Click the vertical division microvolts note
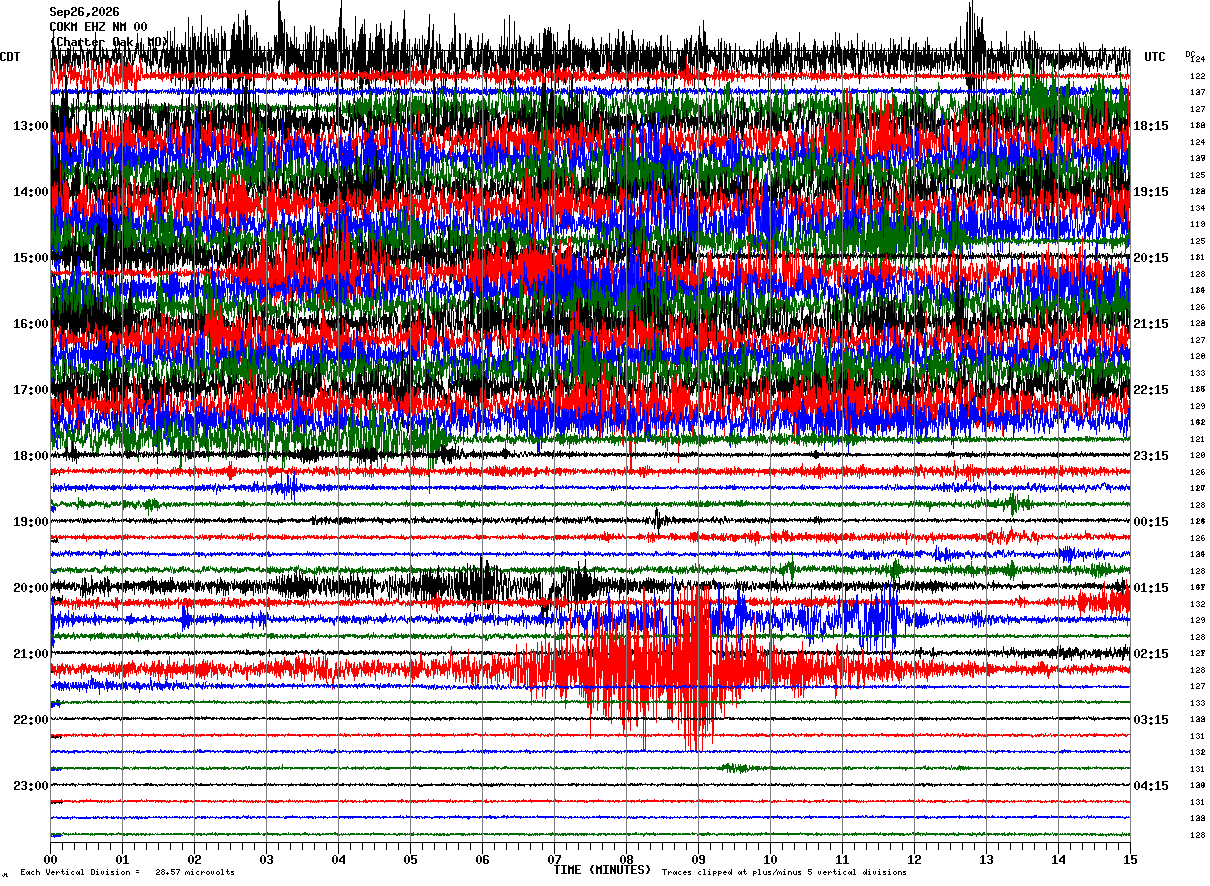1210x886 pixels. point(128,872)
